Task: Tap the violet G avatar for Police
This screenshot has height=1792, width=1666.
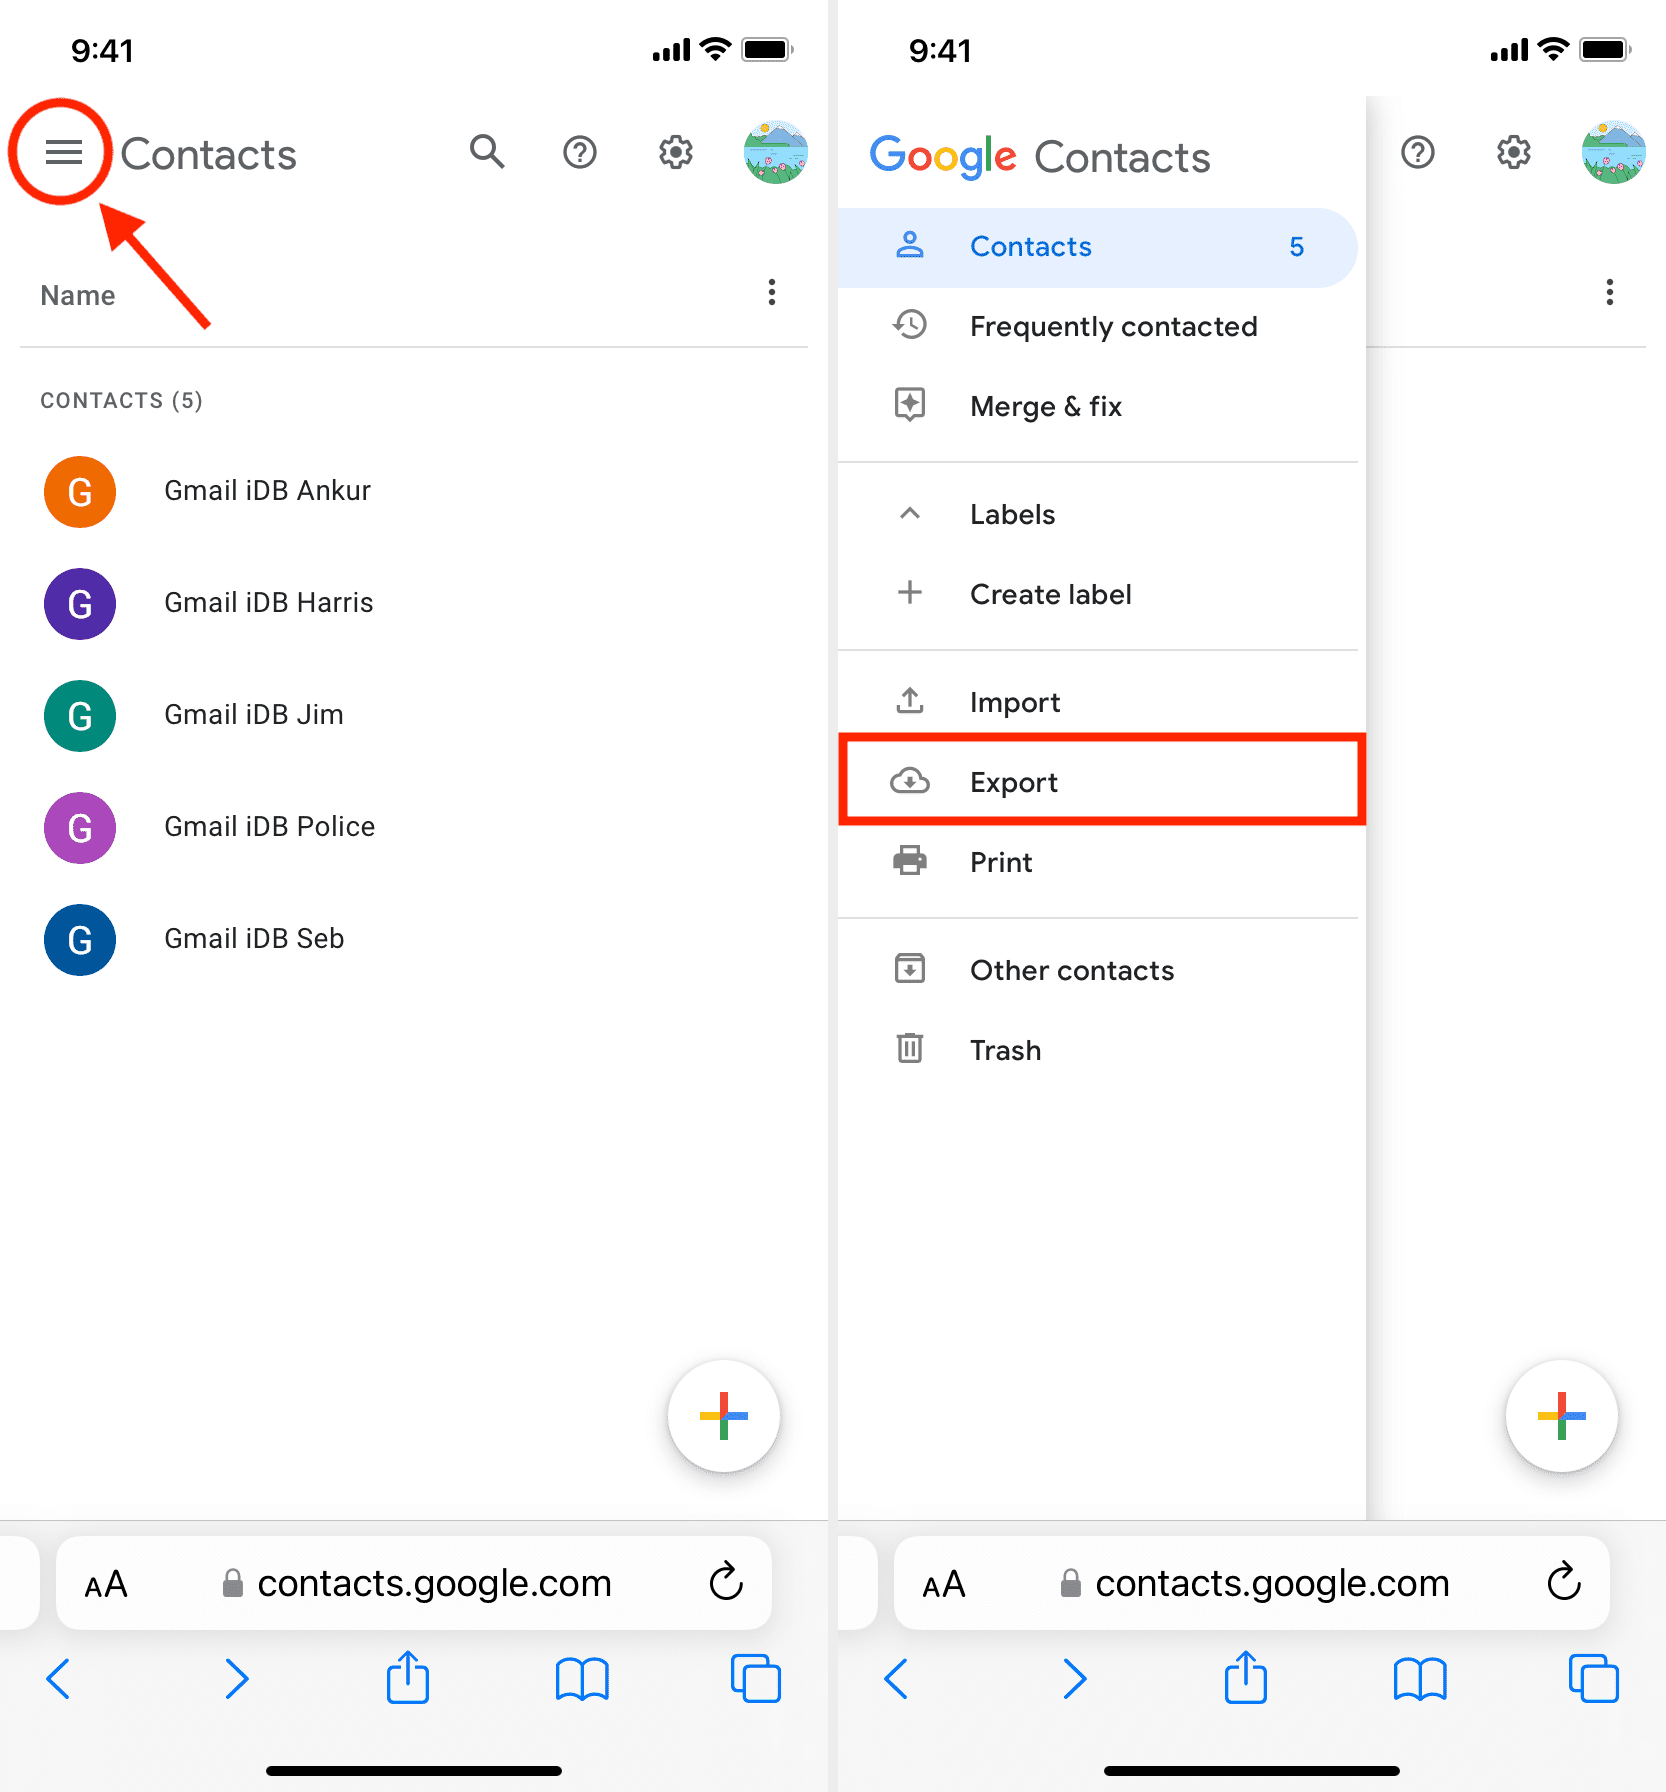Action: (80, 828)
